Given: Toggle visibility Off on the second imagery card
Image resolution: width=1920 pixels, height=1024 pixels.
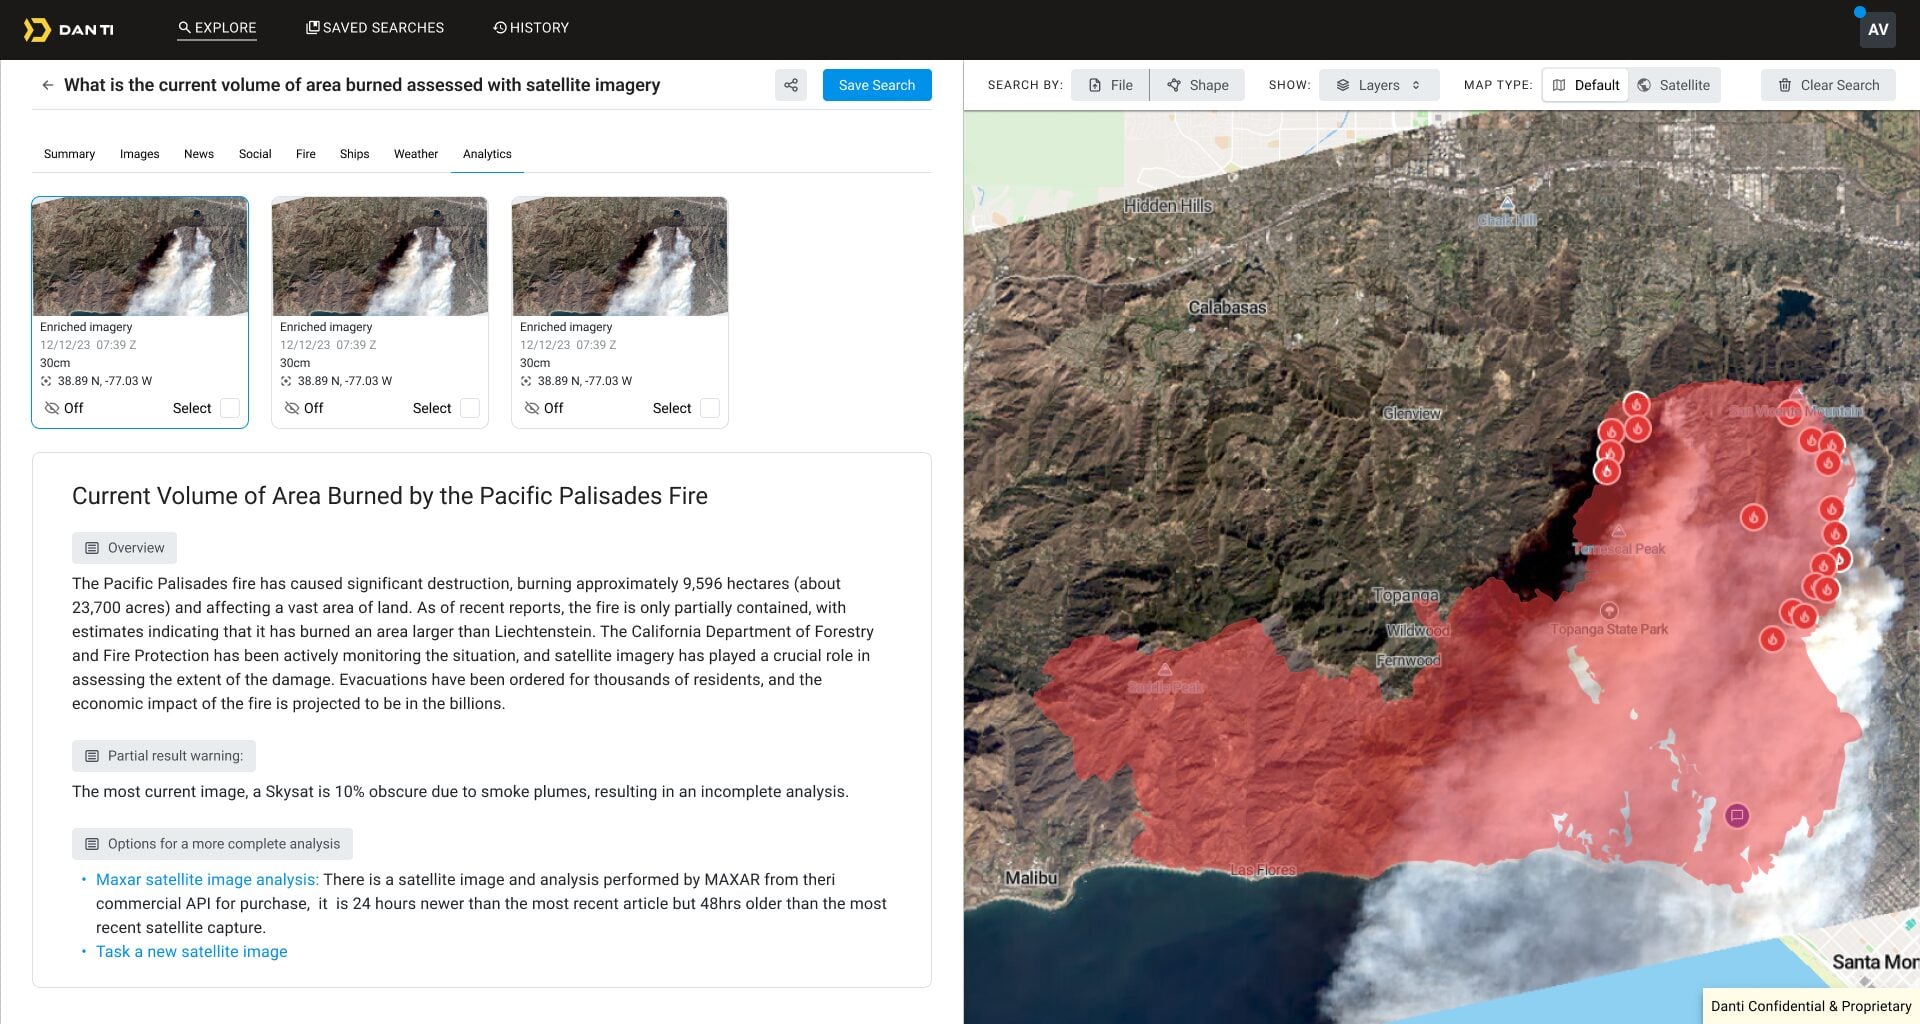Looking at the screenshot, I should (x=304, y=408).
